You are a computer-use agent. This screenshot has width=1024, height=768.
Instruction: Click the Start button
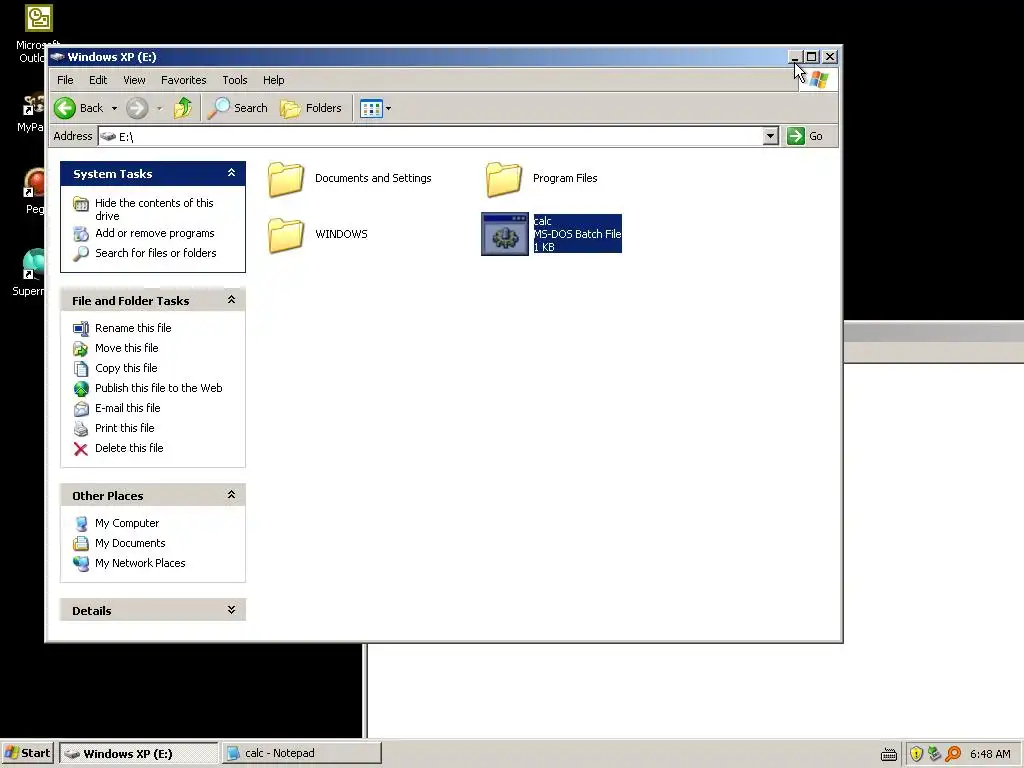27,753
